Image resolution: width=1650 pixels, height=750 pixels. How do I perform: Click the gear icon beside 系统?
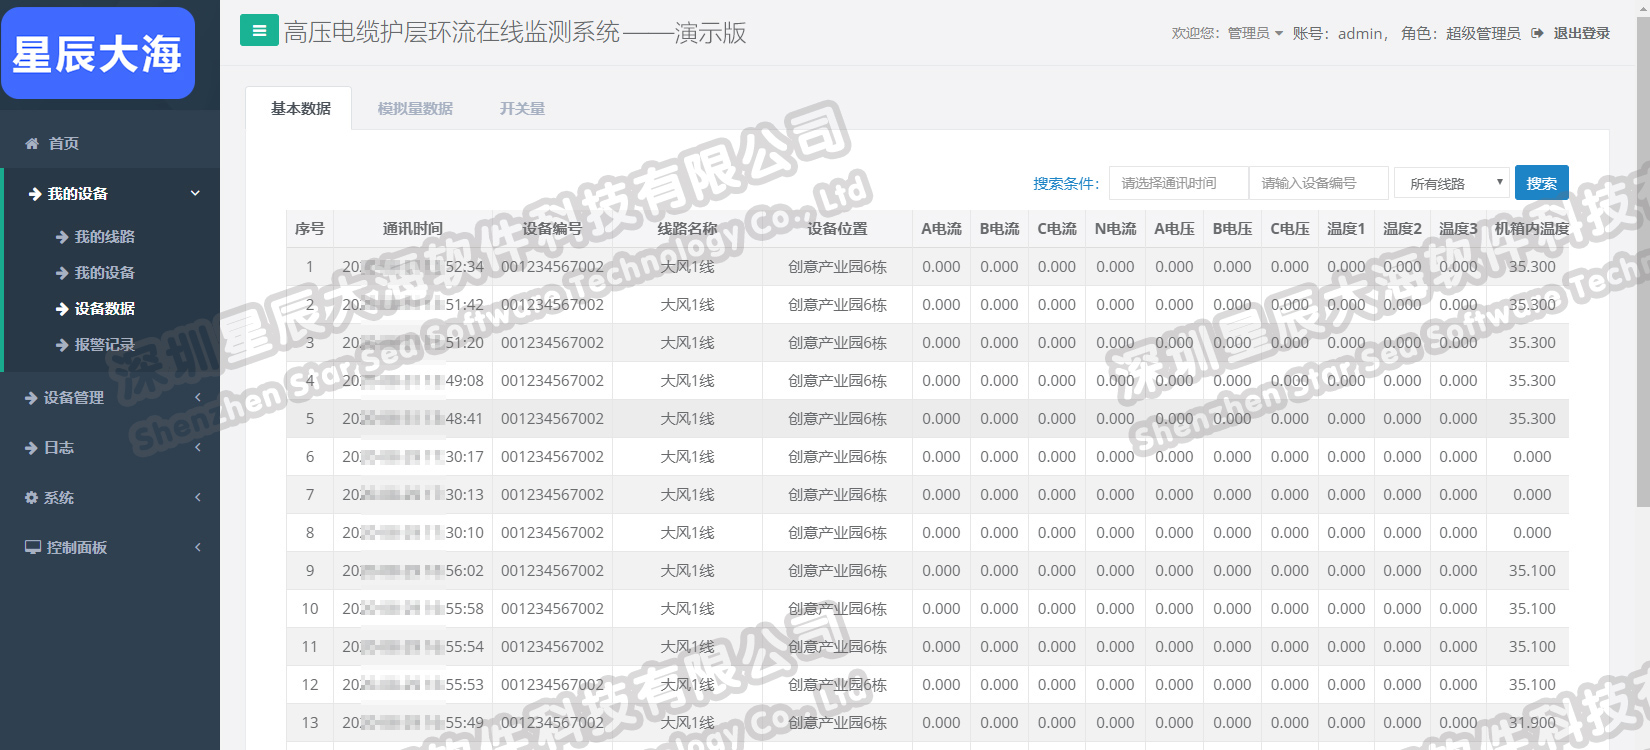[31, 498]
